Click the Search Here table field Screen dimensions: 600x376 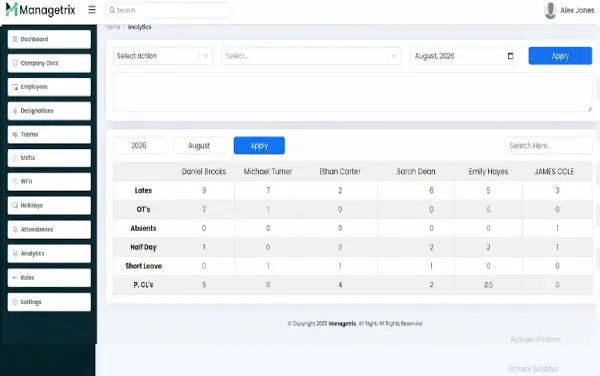549,145
